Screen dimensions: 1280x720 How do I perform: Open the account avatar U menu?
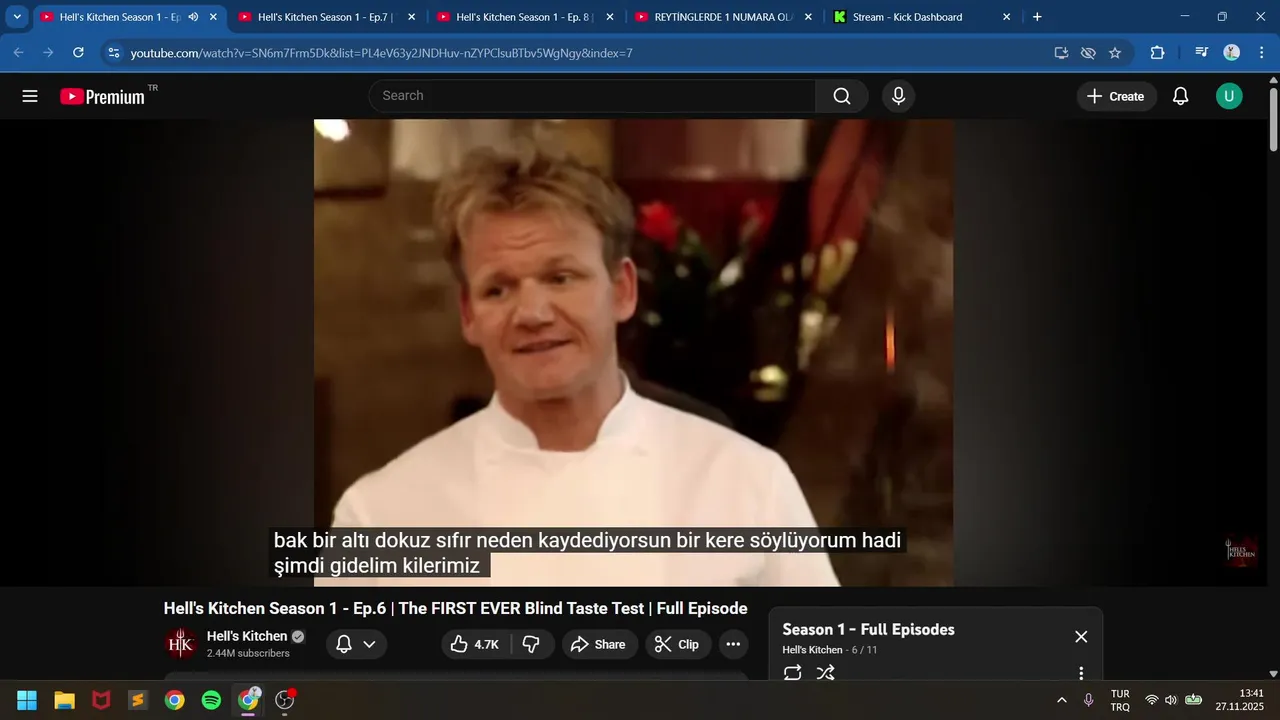pyautogui.click(x=1229, y=96)
